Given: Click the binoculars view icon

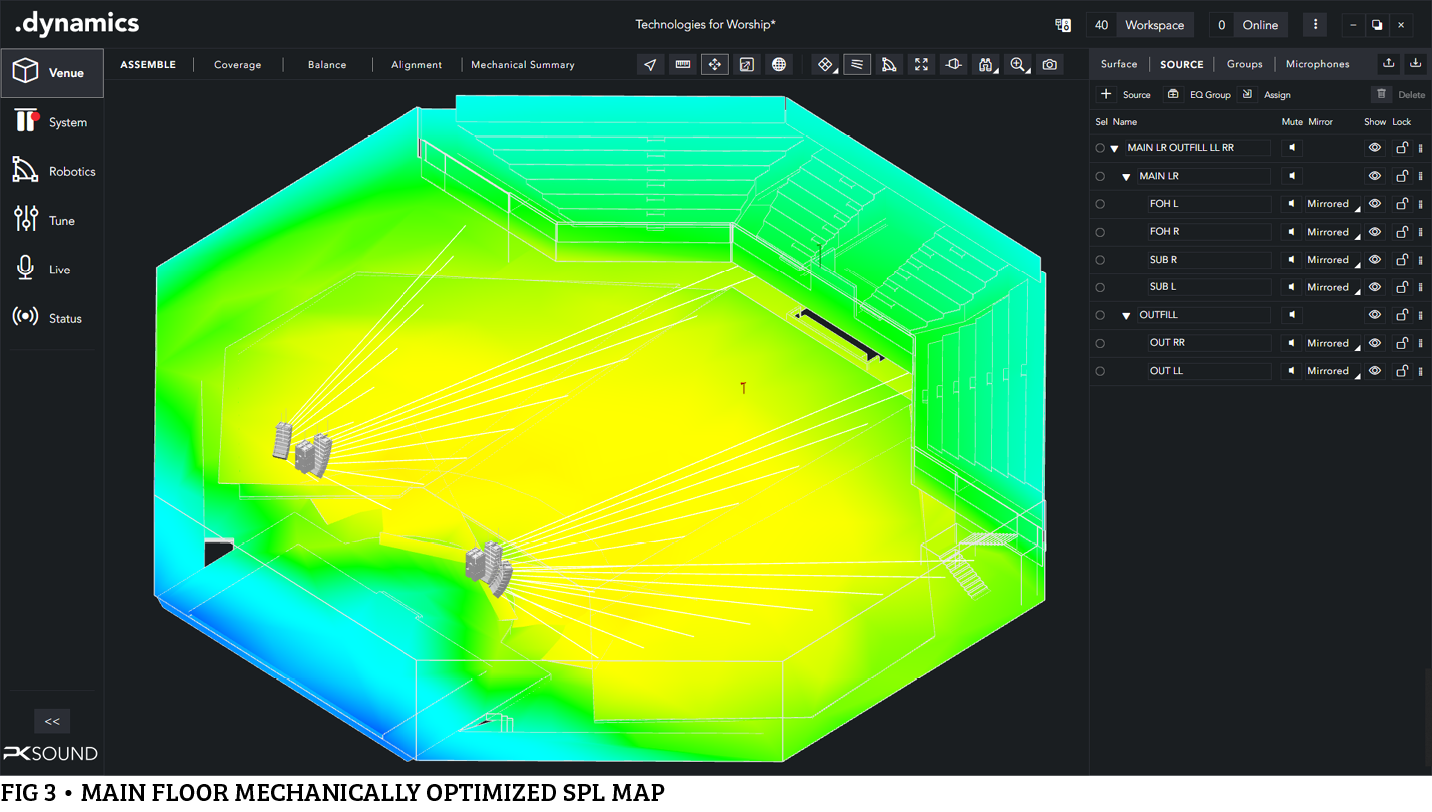Looking at the screenshot, I should click(x=985, y=65).
